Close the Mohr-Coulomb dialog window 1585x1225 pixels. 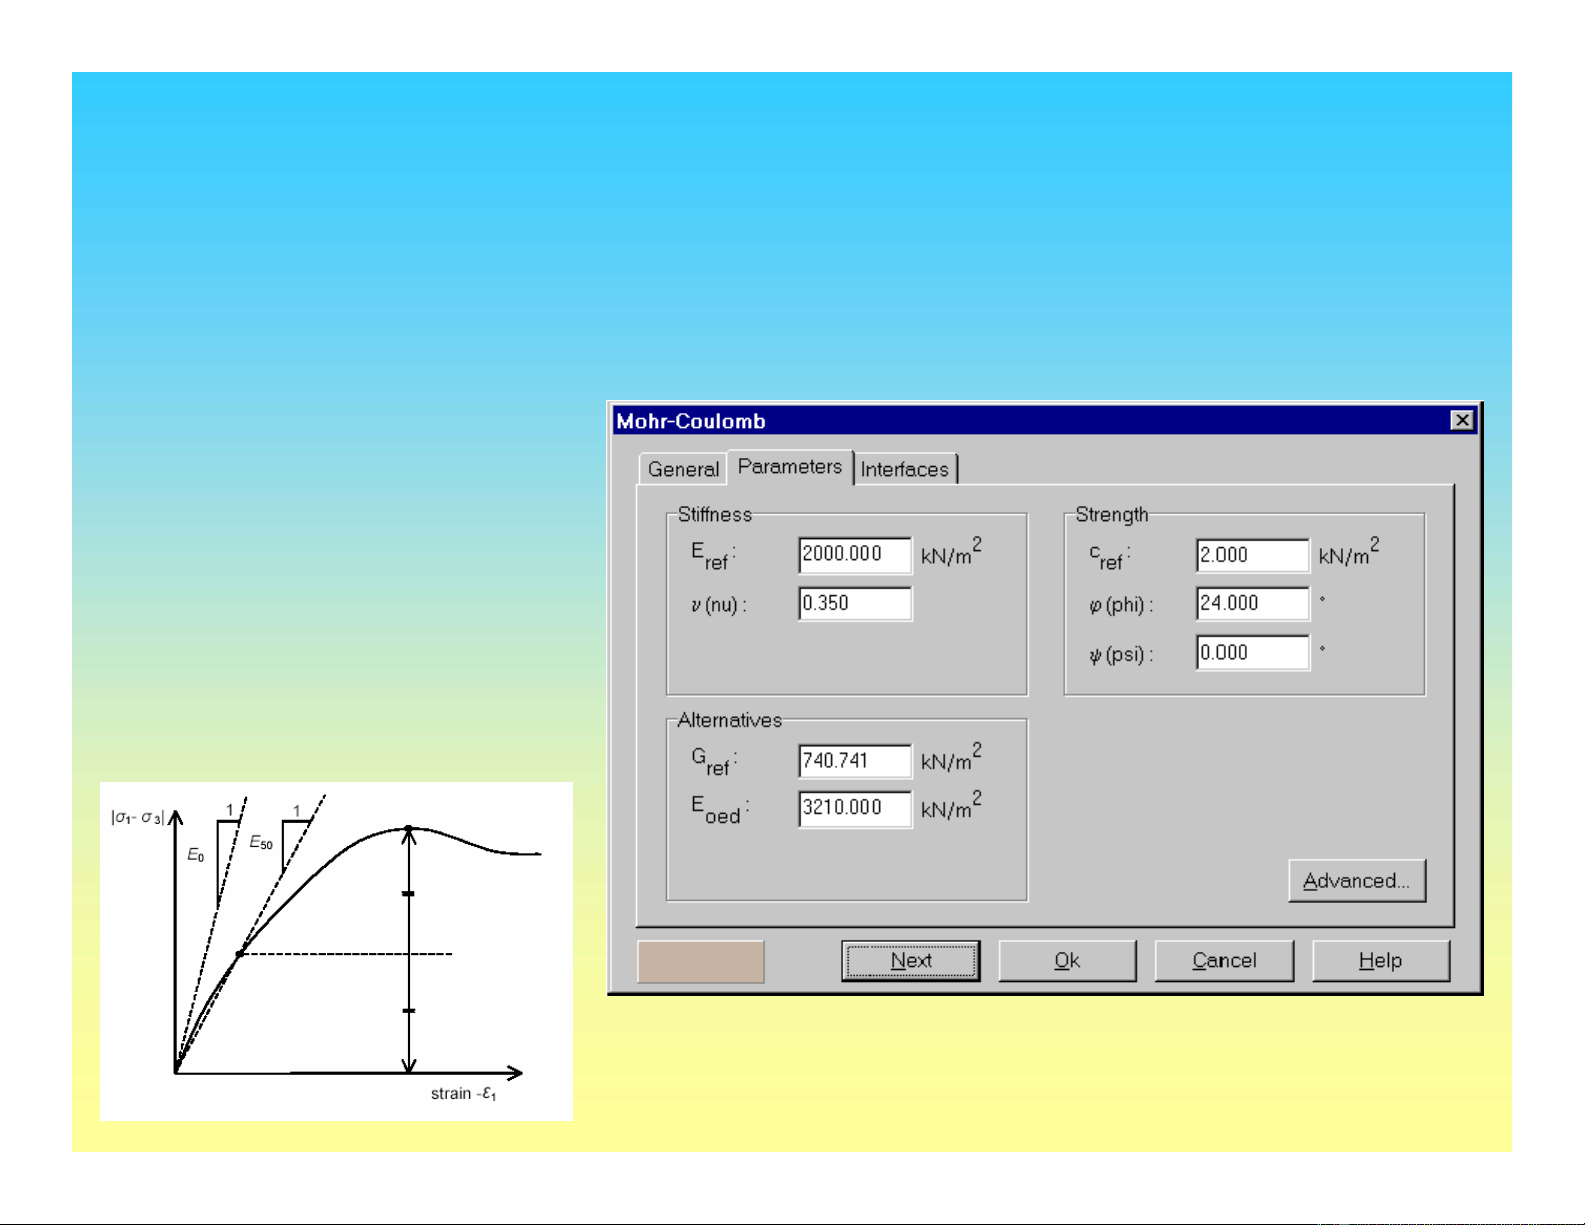pyautogui.click(x=1461, y=421)
